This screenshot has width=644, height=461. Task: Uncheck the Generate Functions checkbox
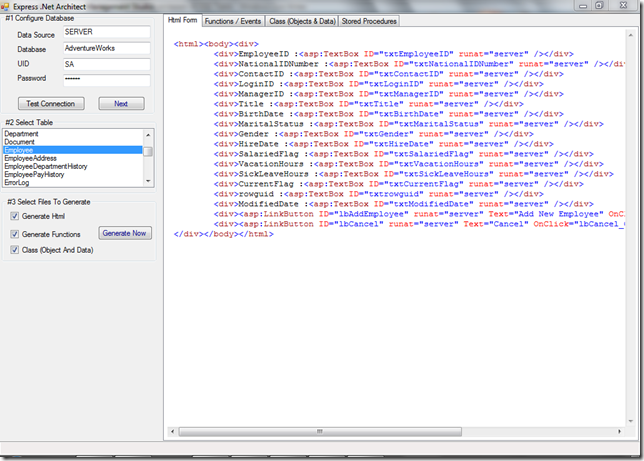14,234
